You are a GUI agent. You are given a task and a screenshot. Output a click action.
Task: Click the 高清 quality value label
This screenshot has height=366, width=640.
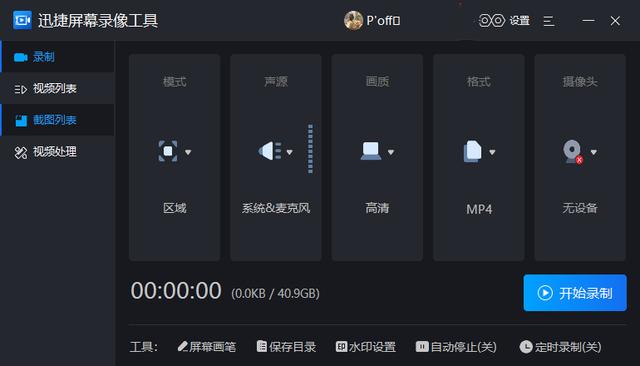pos(377,208)
